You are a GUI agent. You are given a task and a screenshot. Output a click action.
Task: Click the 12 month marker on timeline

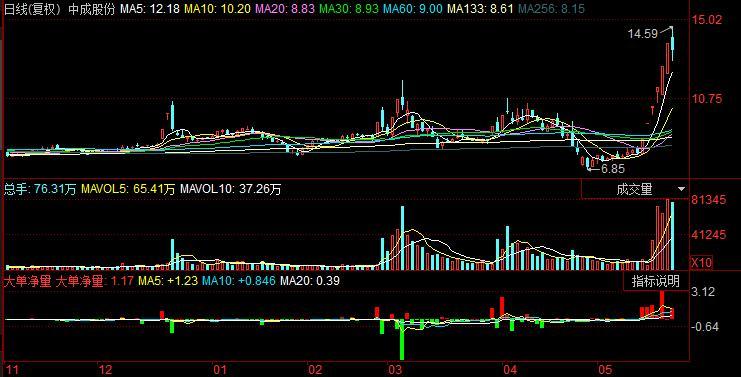click(105, 369)
